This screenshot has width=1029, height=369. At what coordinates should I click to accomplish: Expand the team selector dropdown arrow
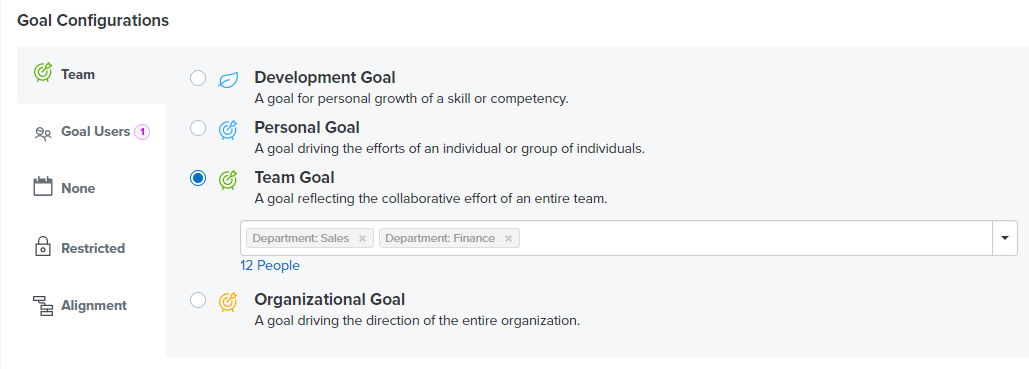tap(1005, 238)
